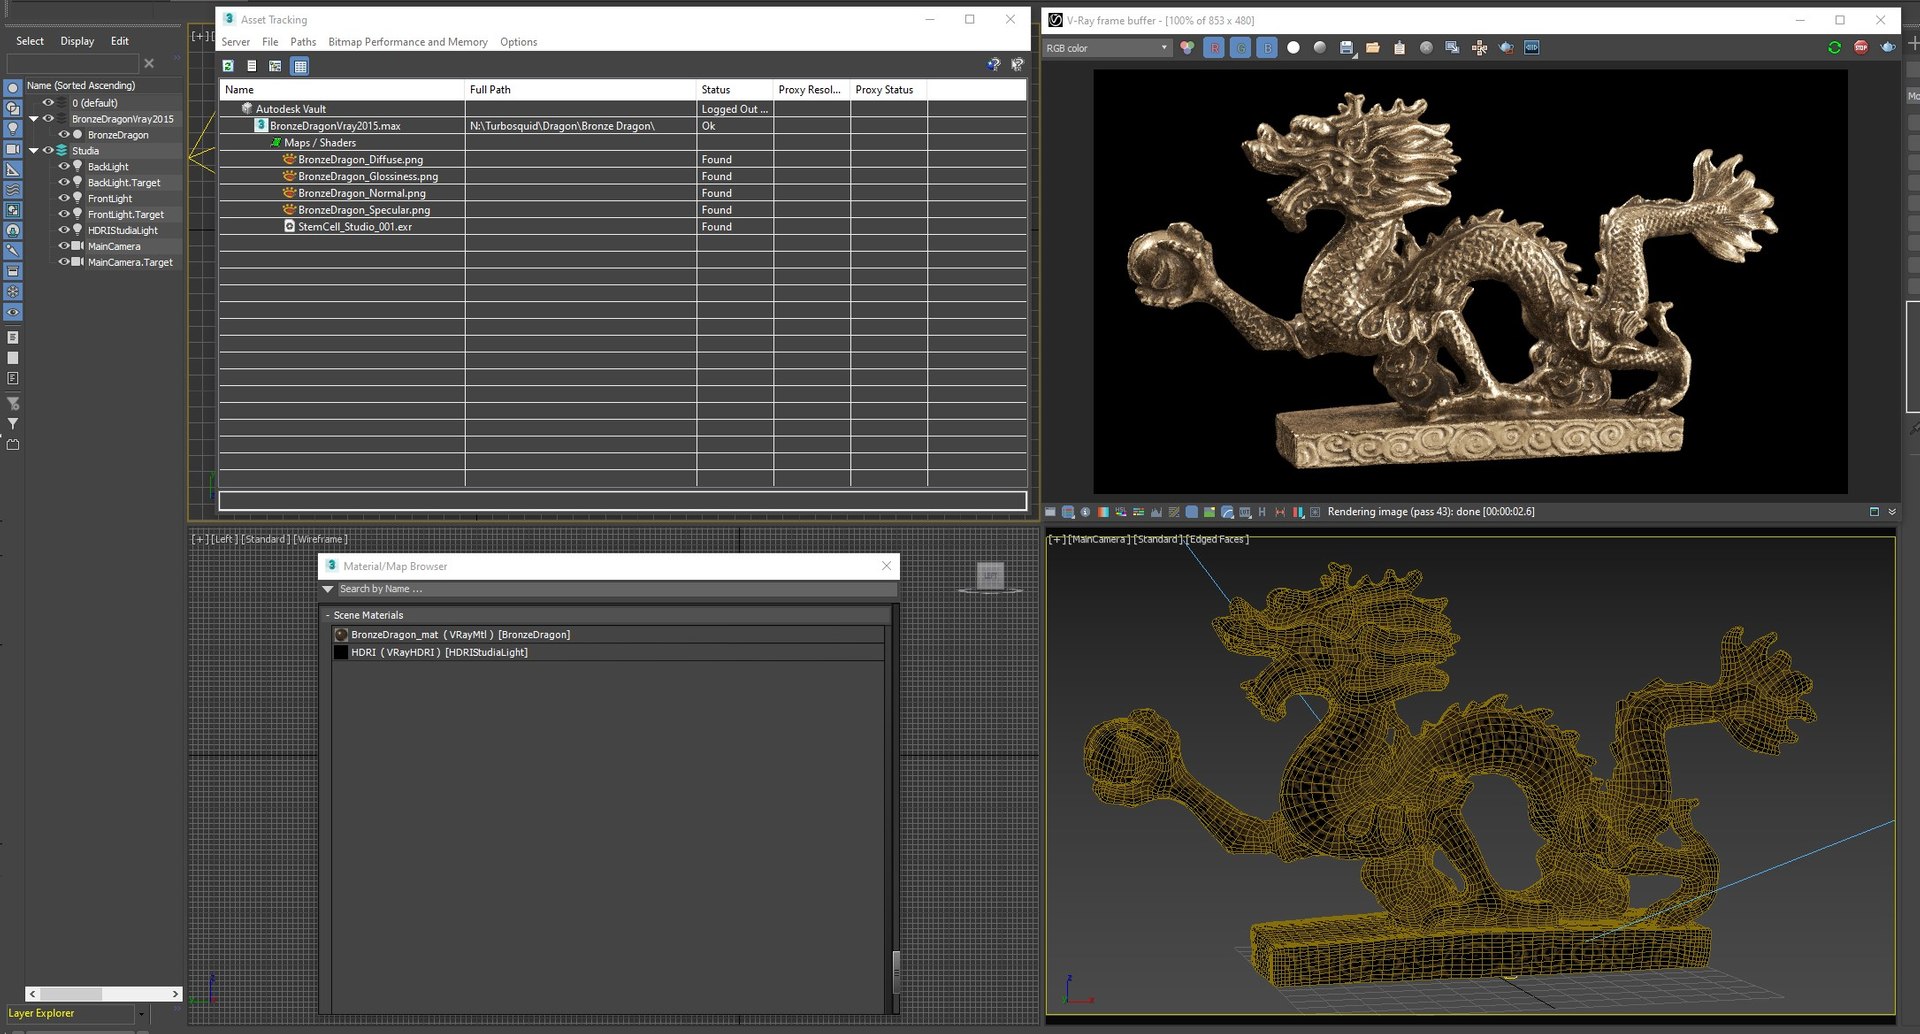Open the Paths menu in Asset Tracking
The image size is (1920, 1034).
pyautogui.click(x=303, y=42)
